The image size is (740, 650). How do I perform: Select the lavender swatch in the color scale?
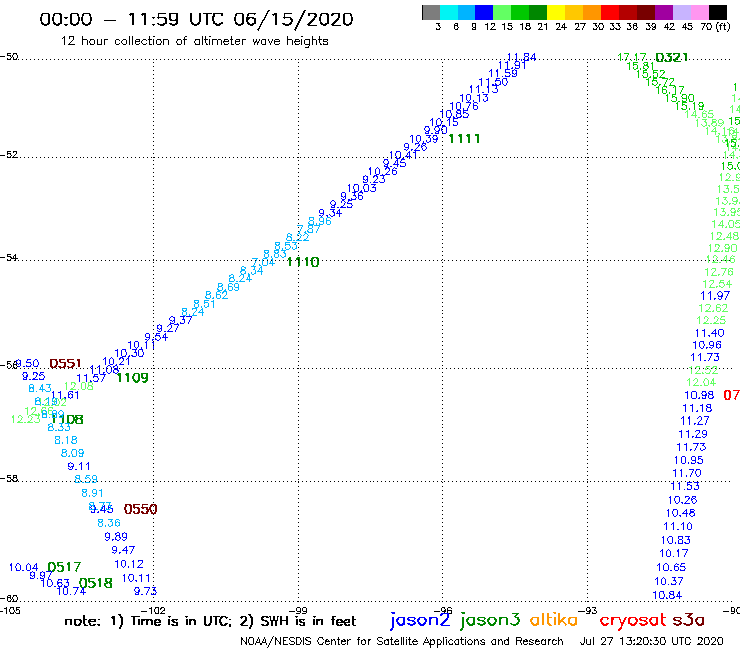pos(682,12)
